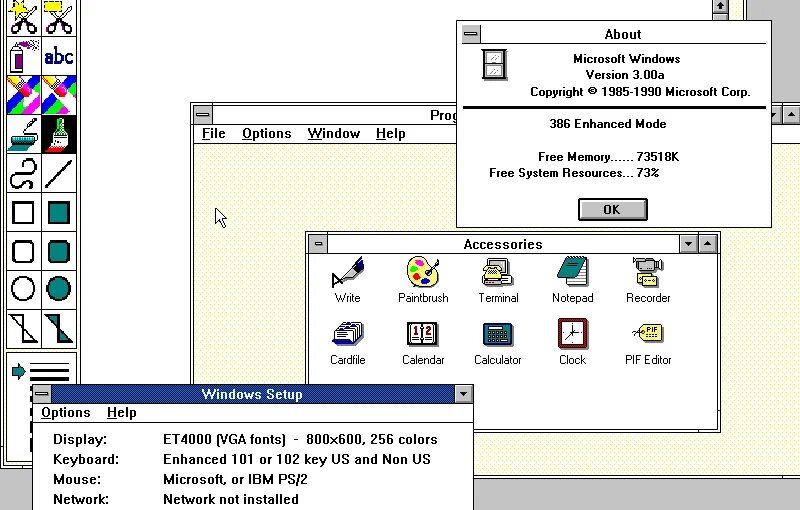Select the rectangular Pick scissors tool

59,17
